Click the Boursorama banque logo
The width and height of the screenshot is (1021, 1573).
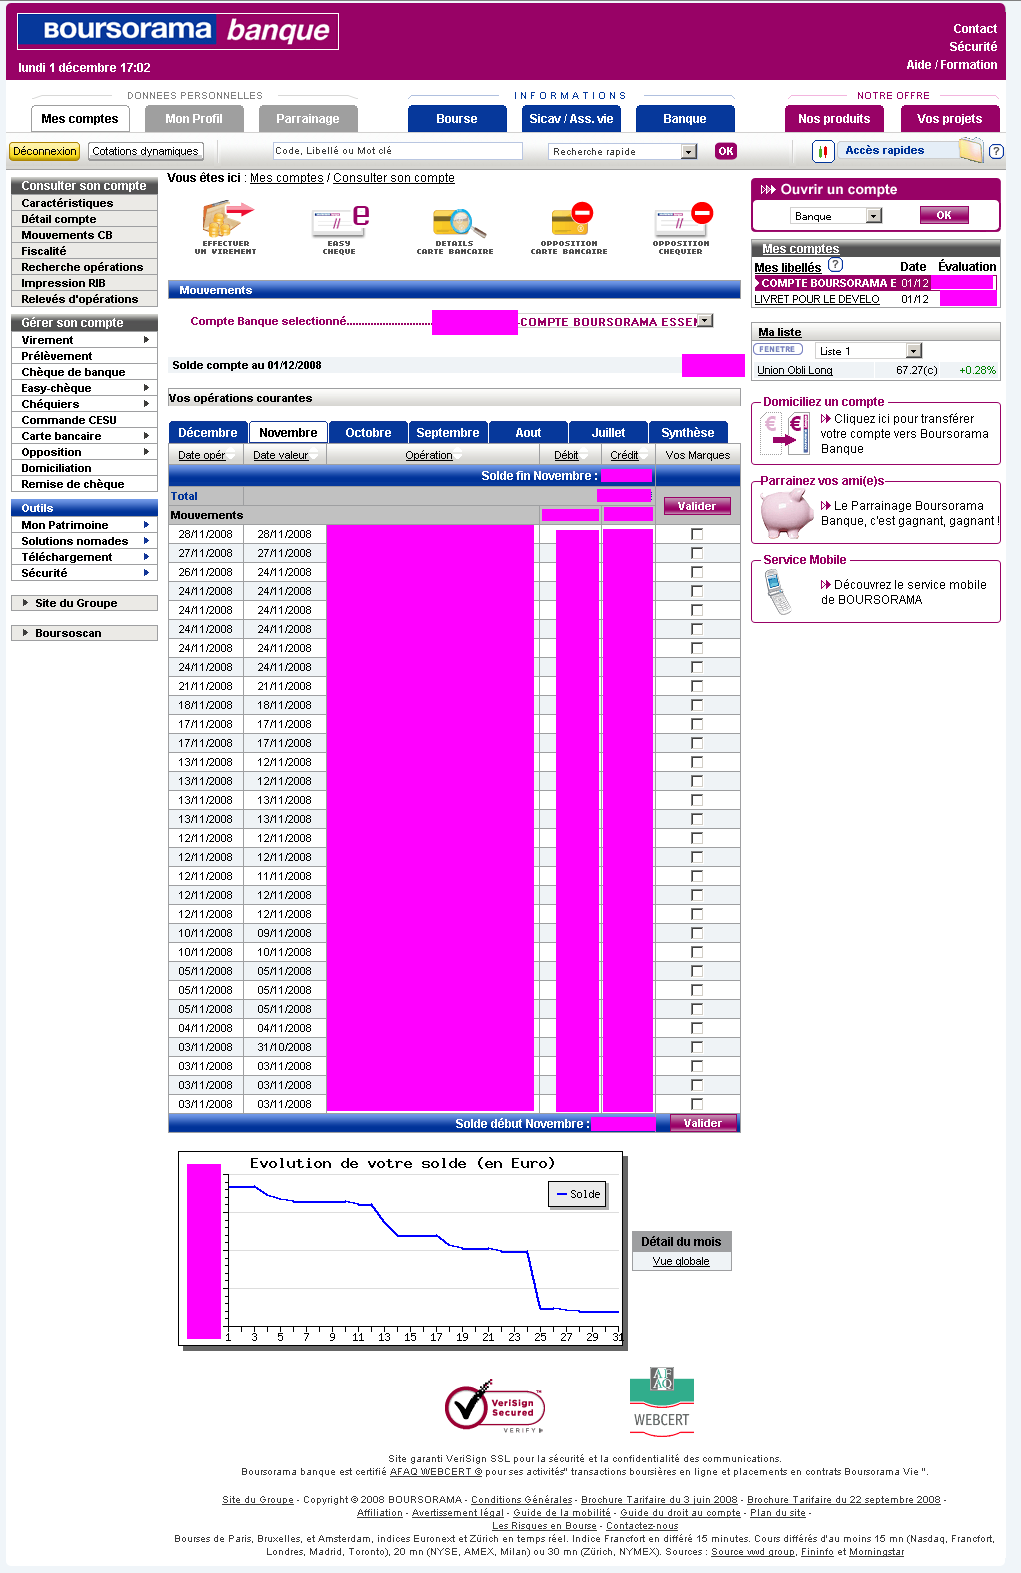coord(178,31)
